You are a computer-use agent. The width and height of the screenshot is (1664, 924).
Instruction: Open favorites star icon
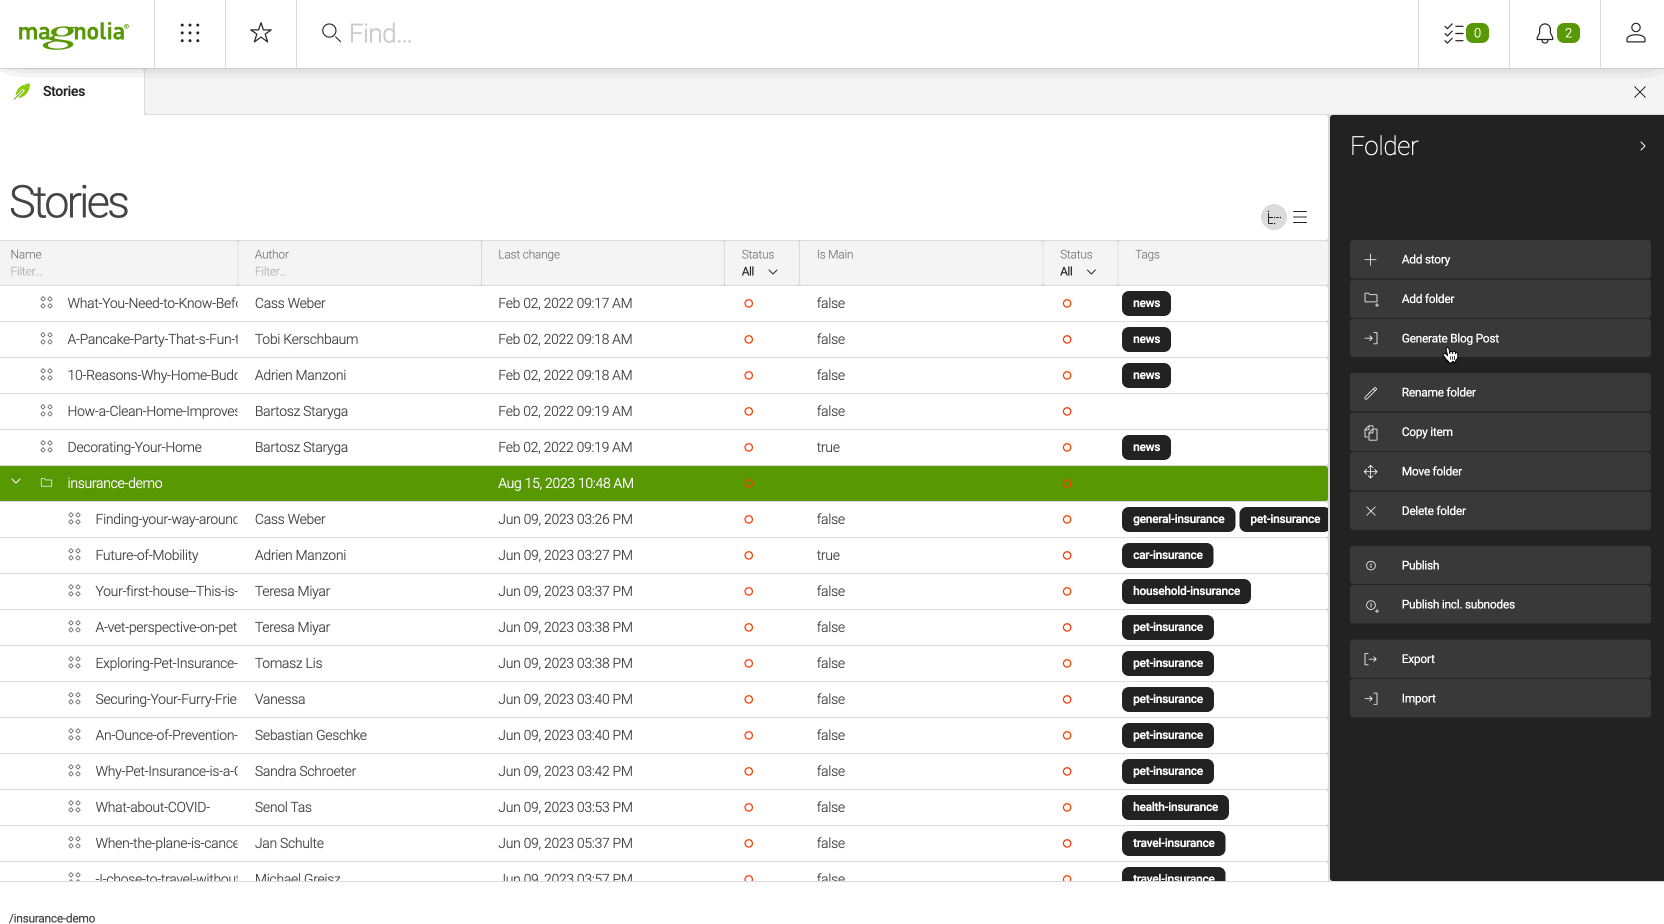pyautogui.click(x=261, y=34)
